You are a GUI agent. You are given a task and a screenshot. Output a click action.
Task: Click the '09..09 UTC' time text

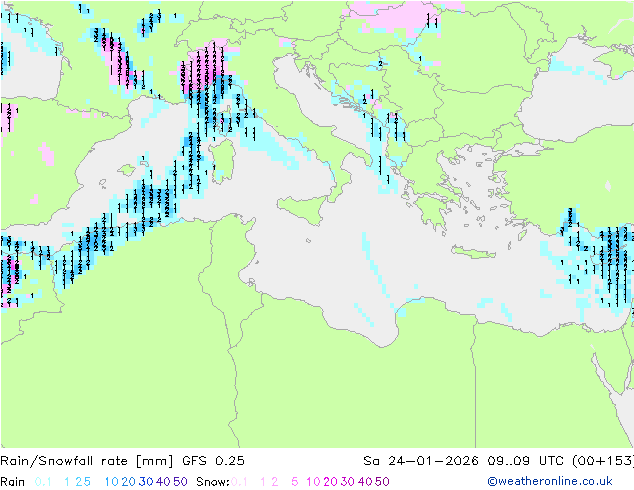526,461
